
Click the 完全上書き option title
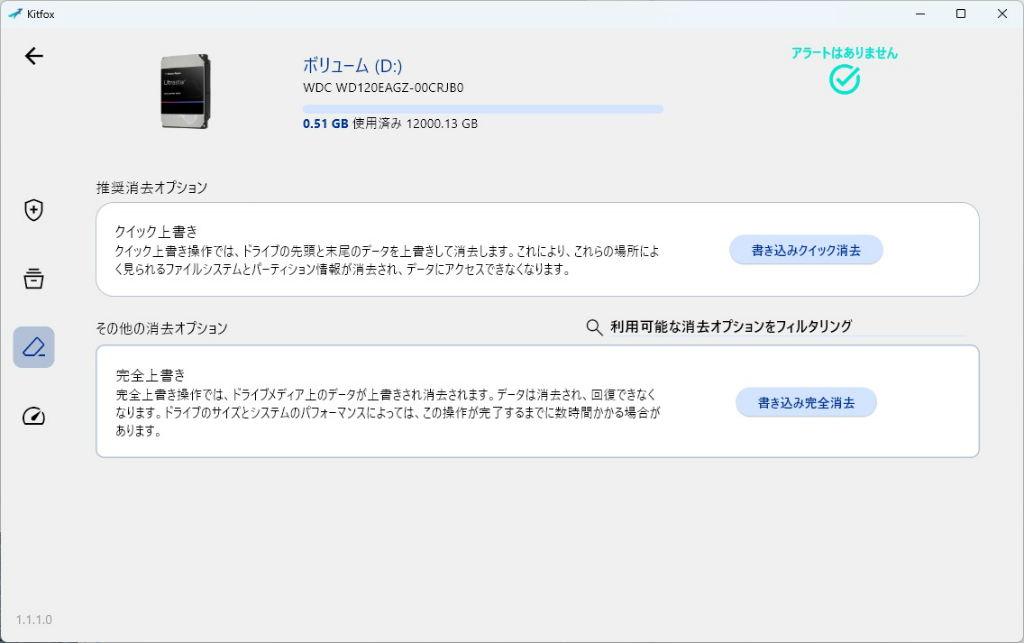coord(150,375)
